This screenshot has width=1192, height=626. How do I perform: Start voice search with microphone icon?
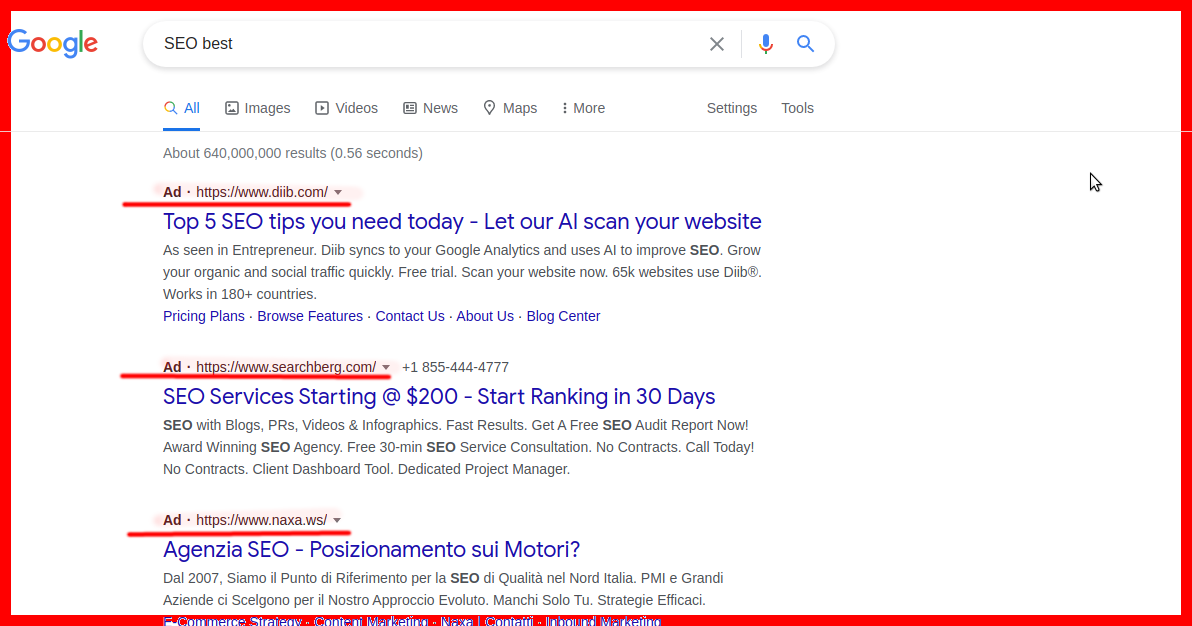(766, 44)
